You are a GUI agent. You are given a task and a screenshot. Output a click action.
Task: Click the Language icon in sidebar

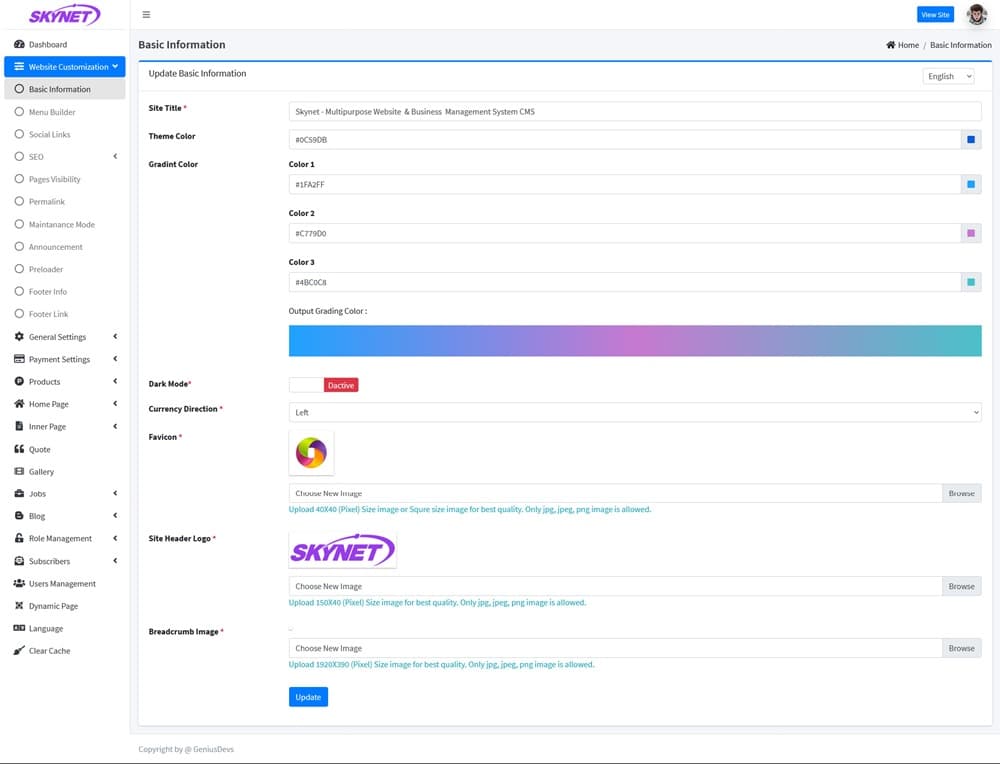click(x=19, y=628)
